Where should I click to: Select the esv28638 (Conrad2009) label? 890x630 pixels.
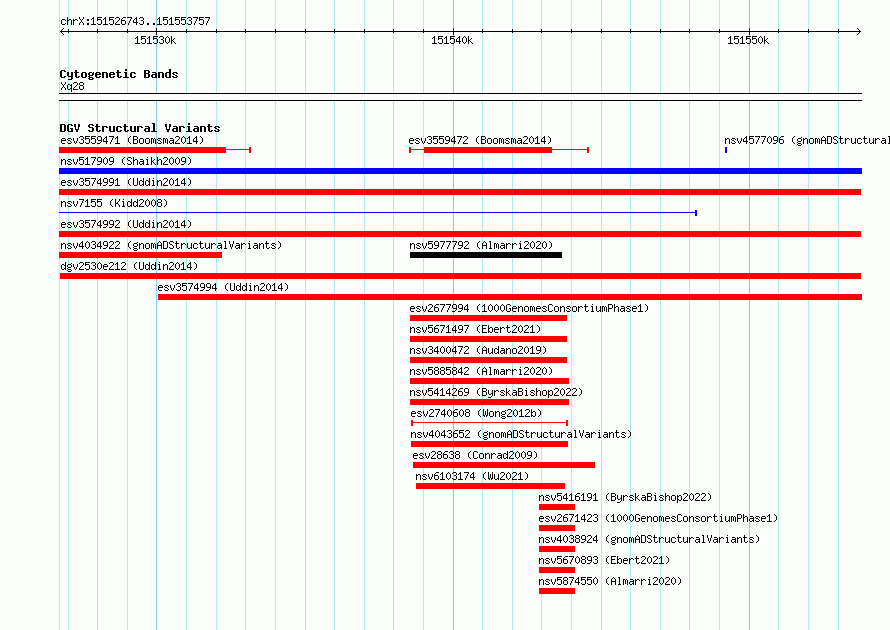click(x=475, y=455)
